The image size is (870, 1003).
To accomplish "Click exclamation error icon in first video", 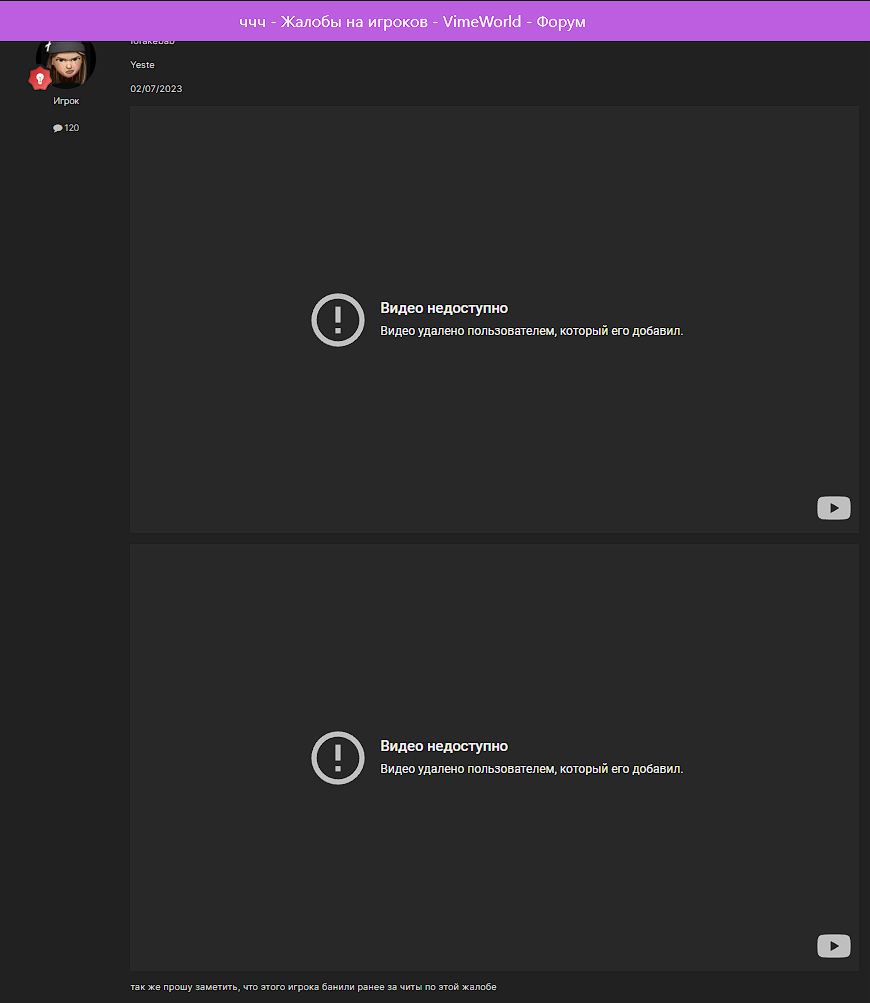I will click(338, 320).
